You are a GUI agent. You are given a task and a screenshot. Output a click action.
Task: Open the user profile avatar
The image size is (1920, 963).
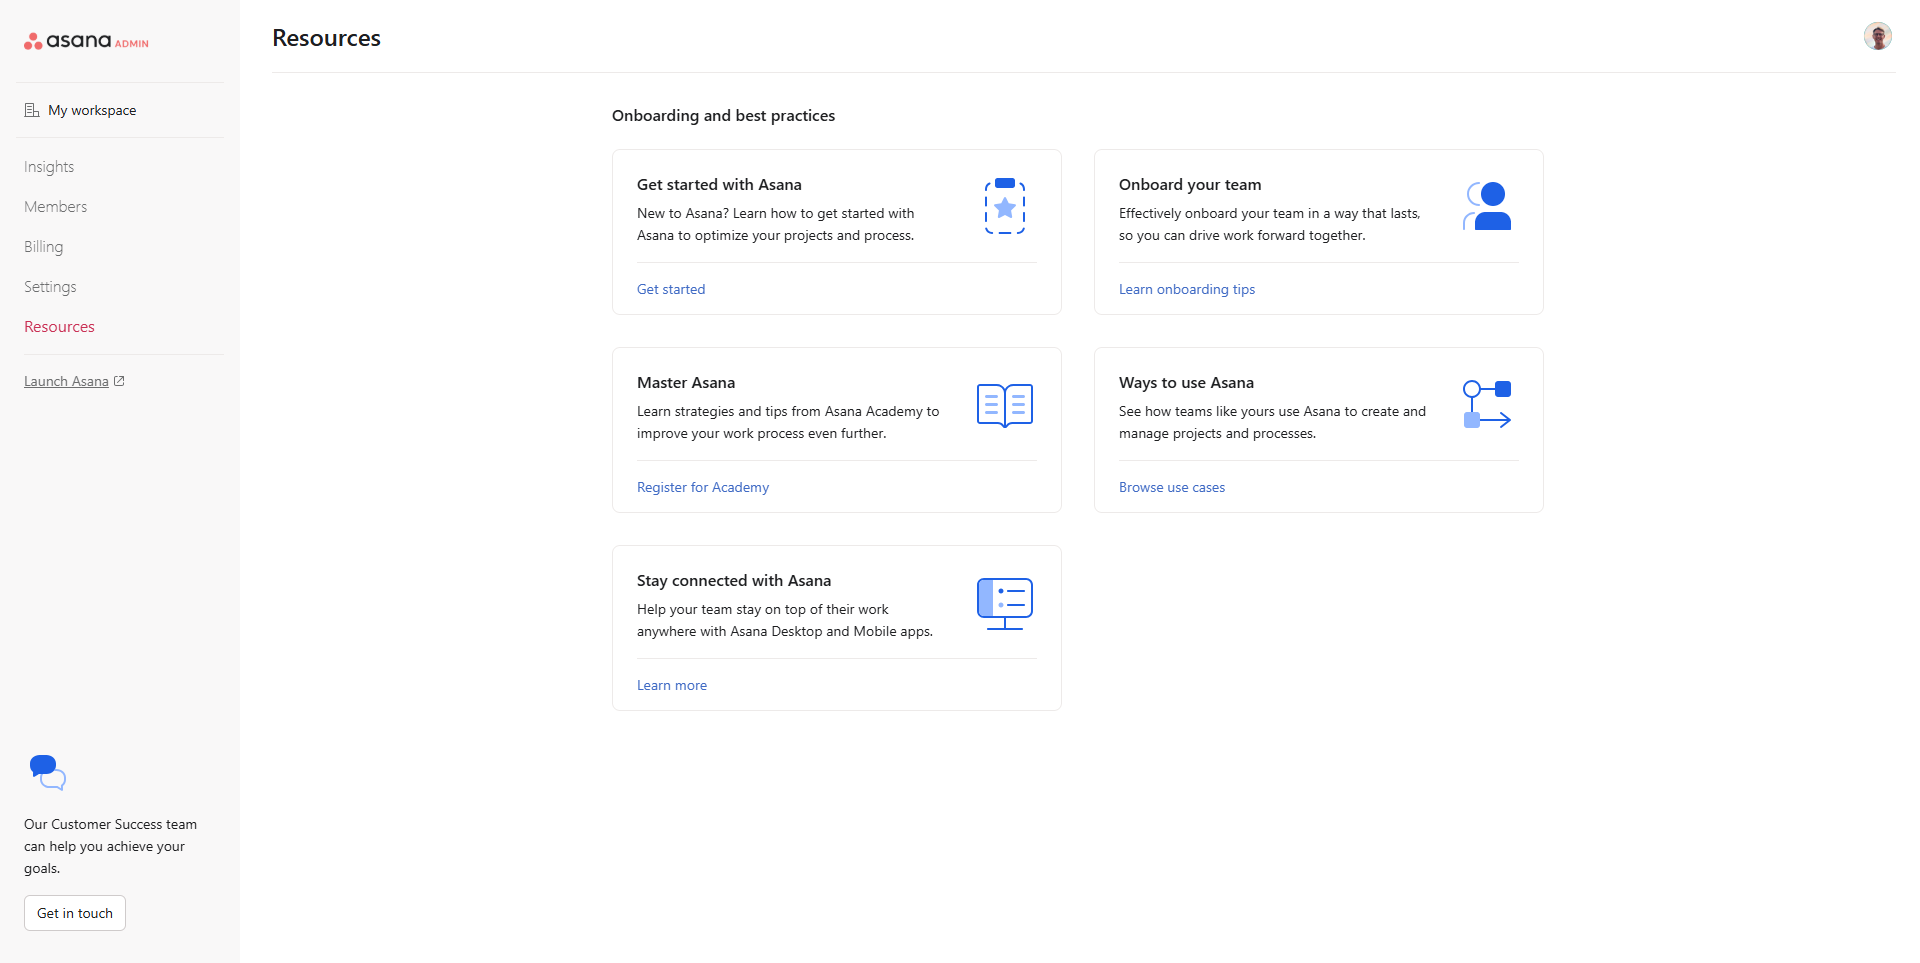tap(1877, 36)
